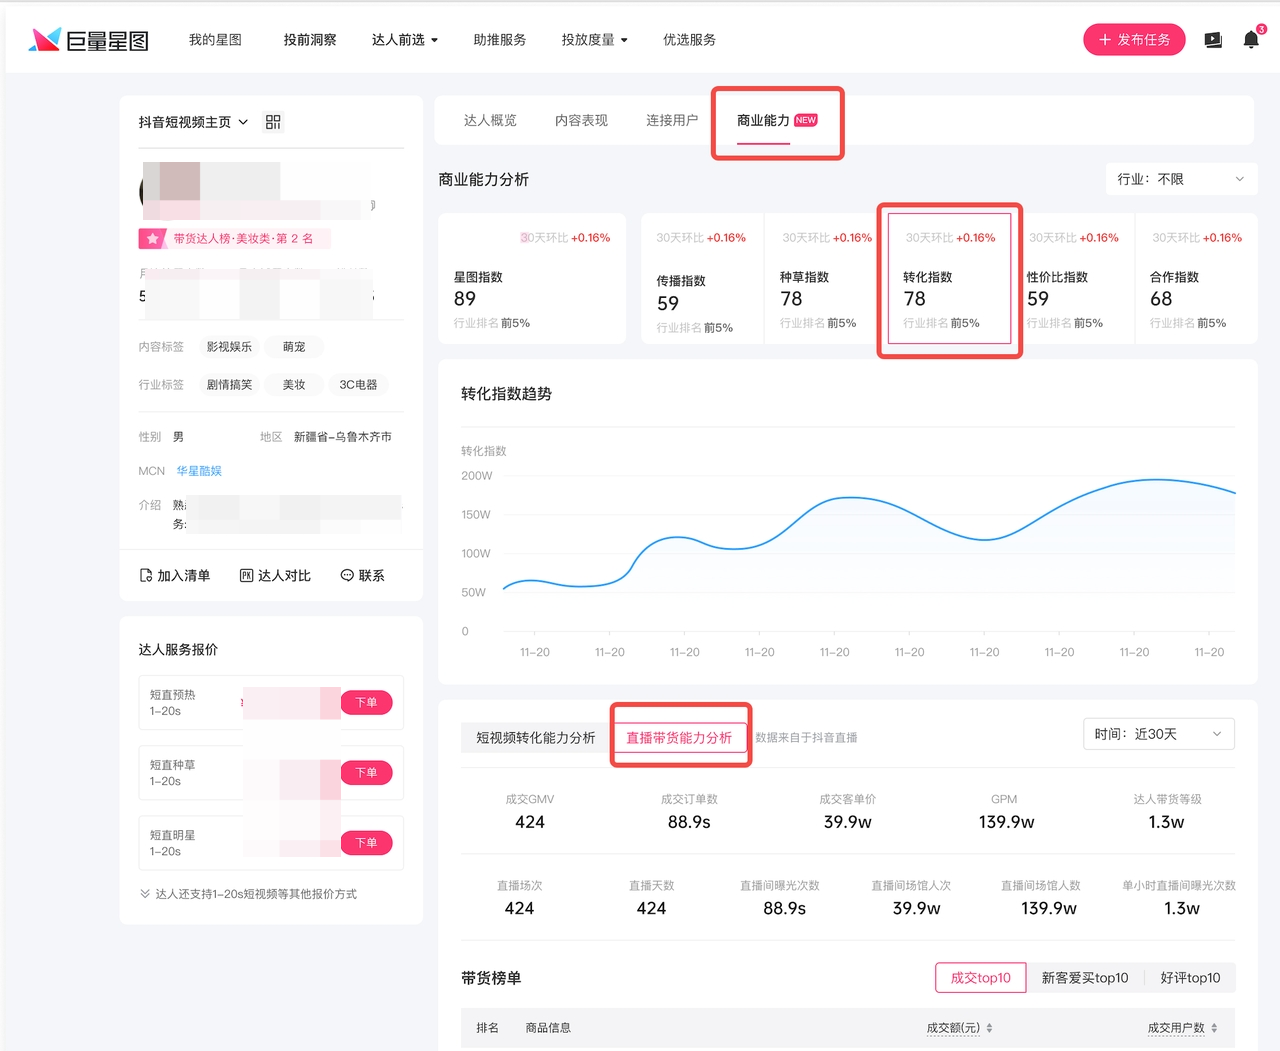Viewport: 1280px width, 1051px height.
Task: Open the 时间: 近30天 dropdown
Action: point(1158,734)
